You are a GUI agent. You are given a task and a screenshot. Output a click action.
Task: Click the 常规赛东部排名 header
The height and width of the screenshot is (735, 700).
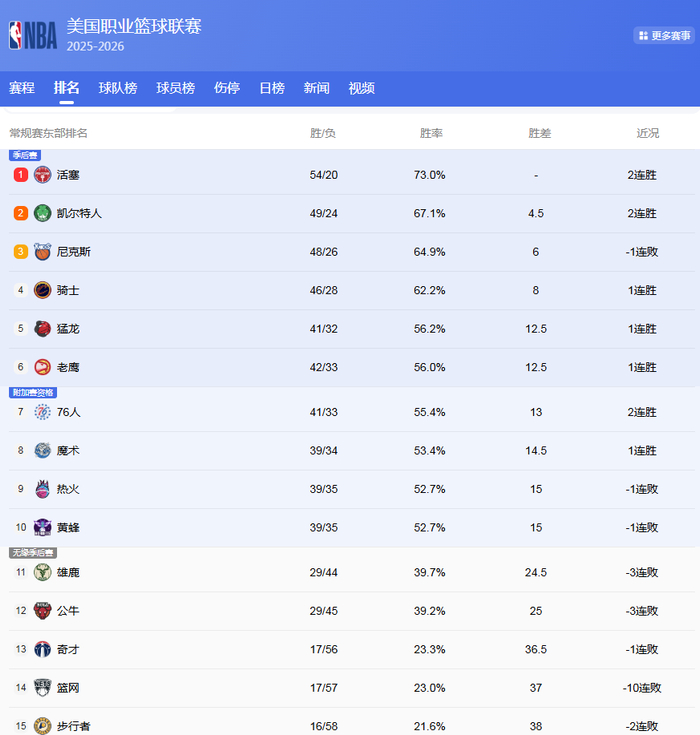pos(48,133)
